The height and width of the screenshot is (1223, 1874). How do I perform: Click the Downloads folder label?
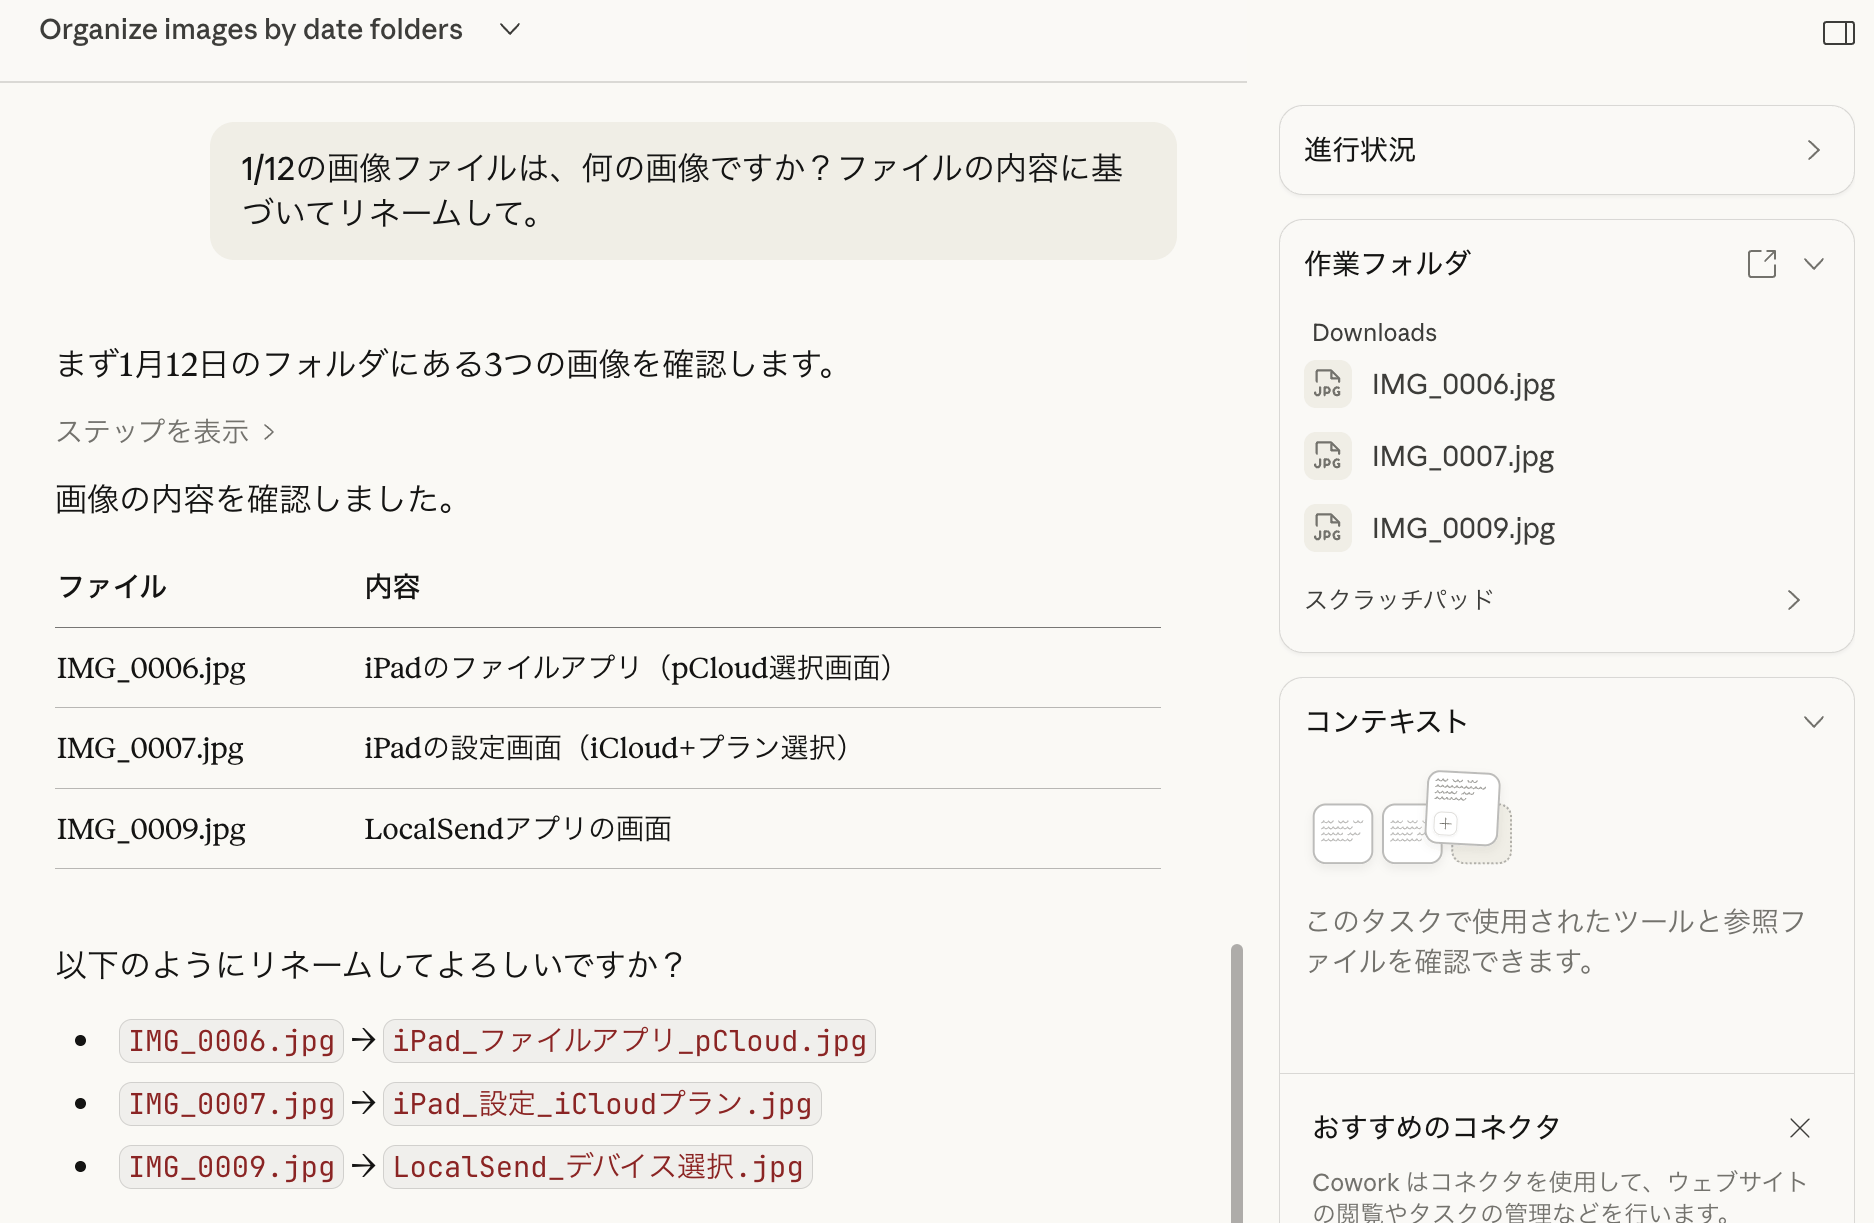(1374, 333)
